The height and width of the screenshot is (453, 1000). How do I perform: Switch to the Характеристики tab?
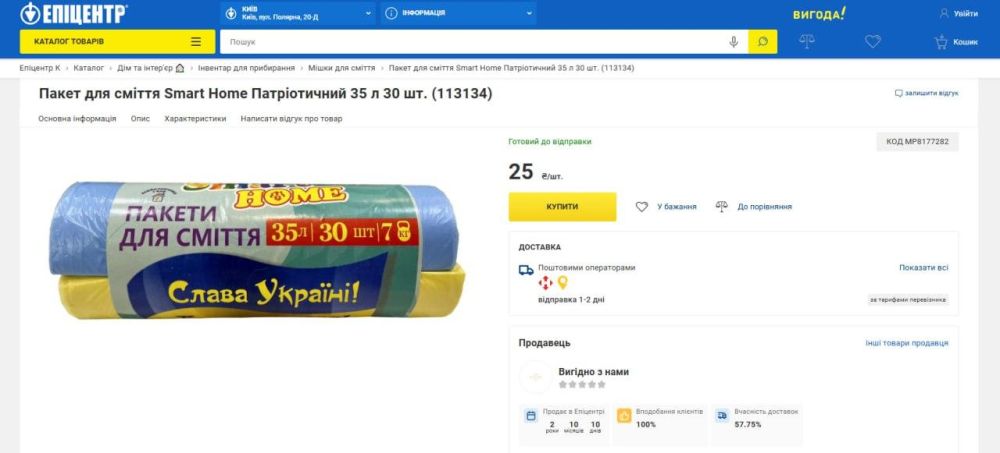point(195,118)
